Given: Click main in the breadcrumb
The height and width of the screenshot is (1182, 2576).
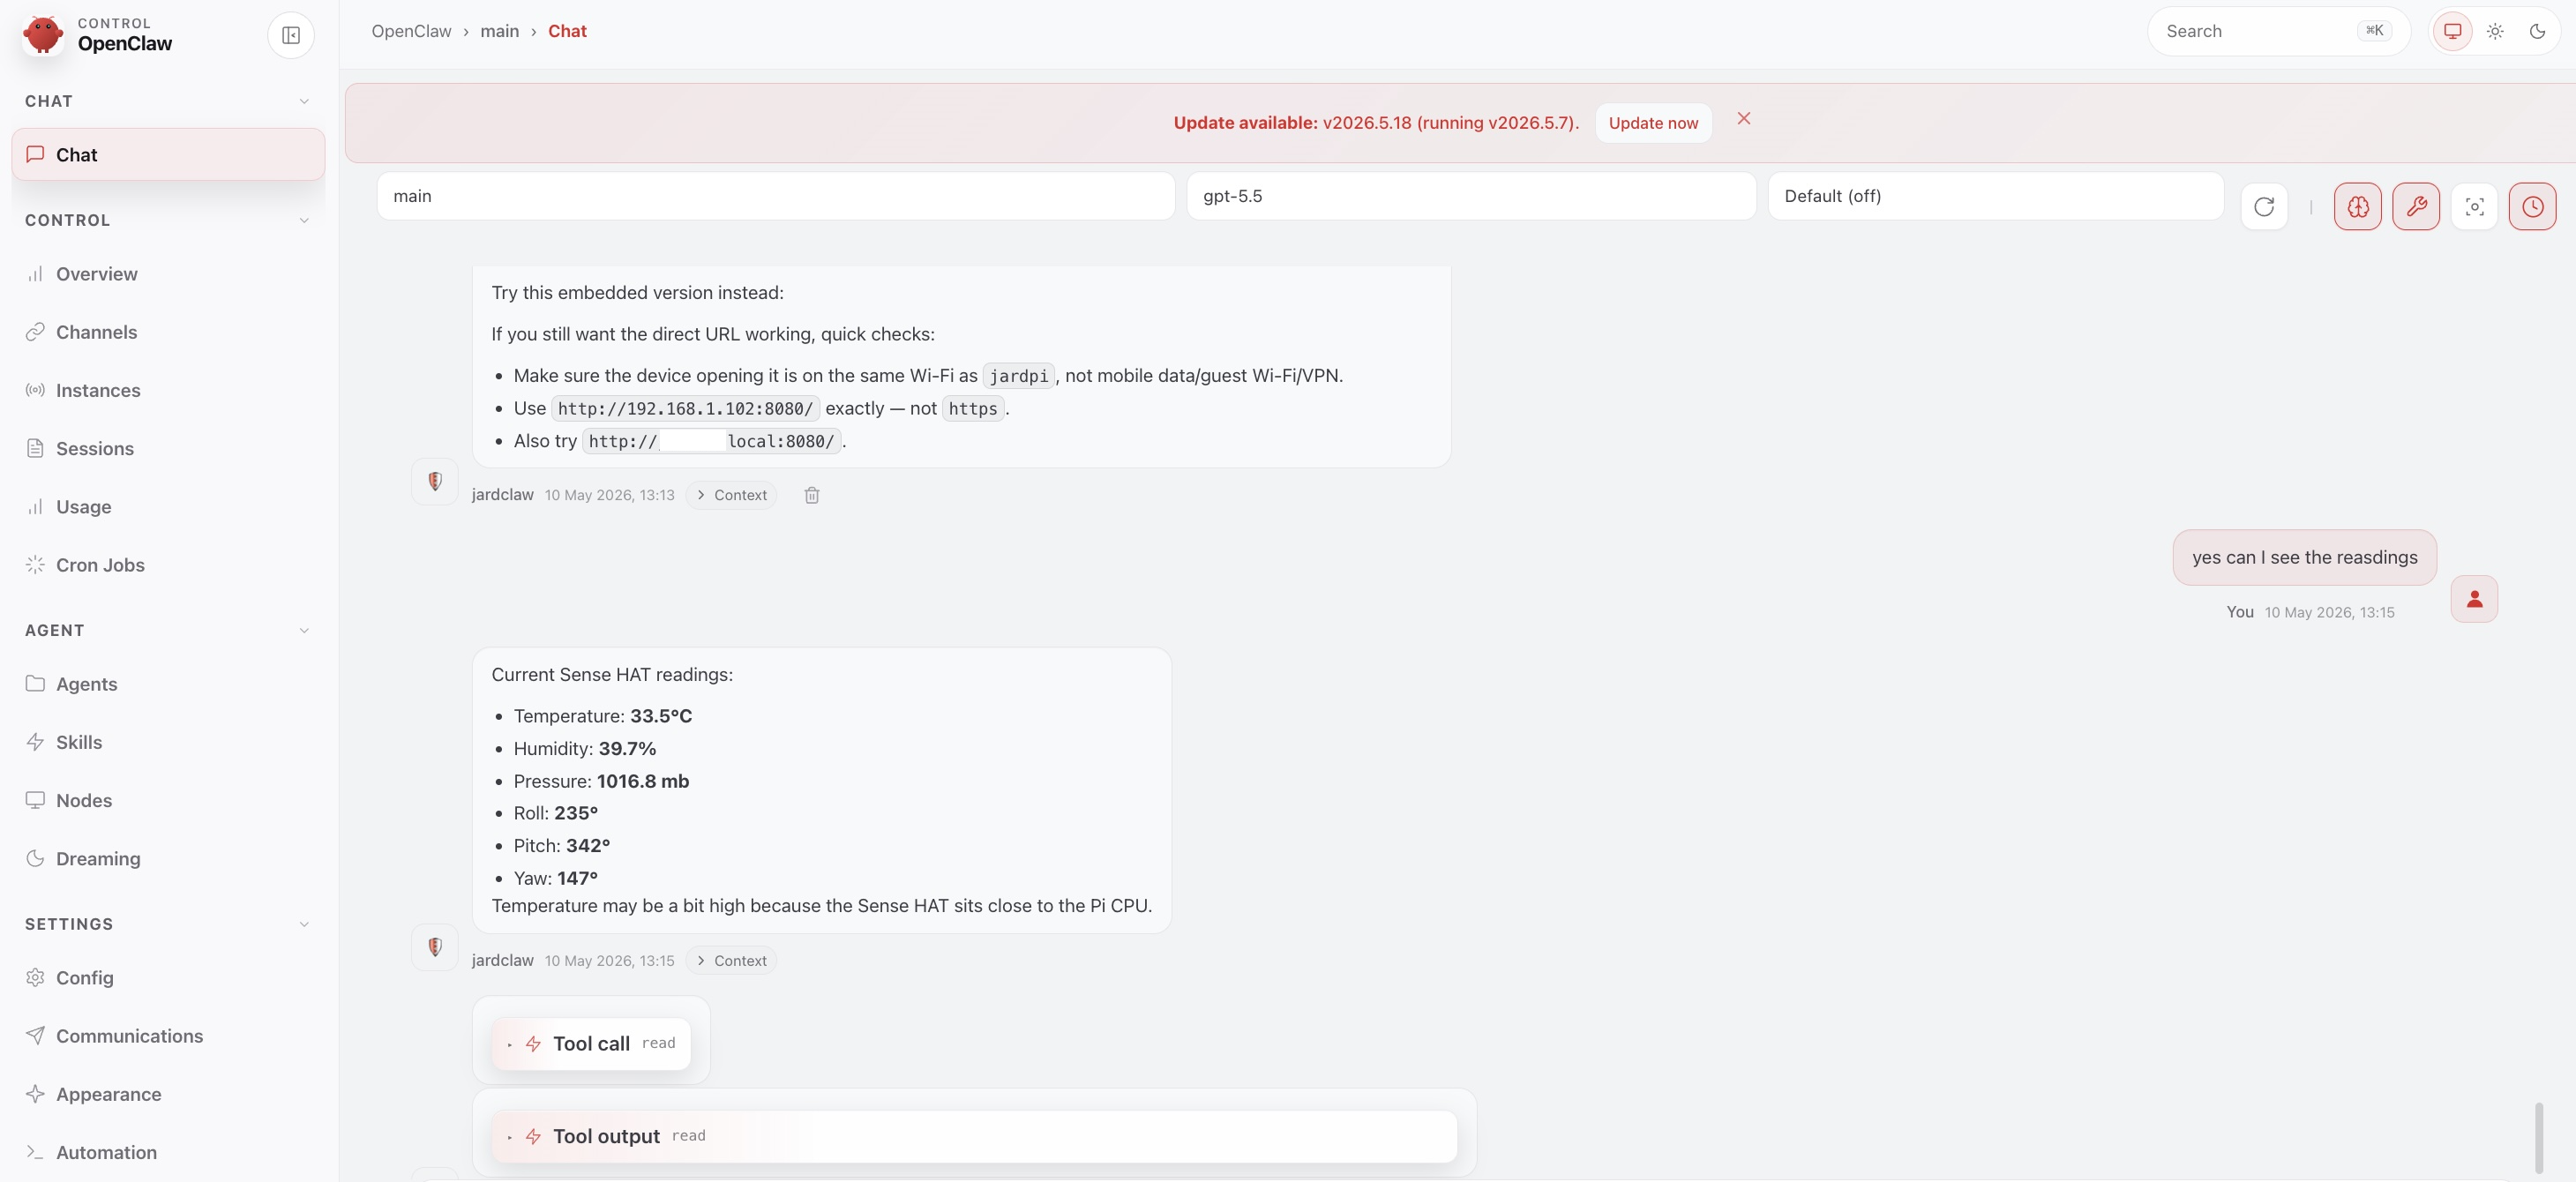Looking at the screenshot, I should (499, 31).
